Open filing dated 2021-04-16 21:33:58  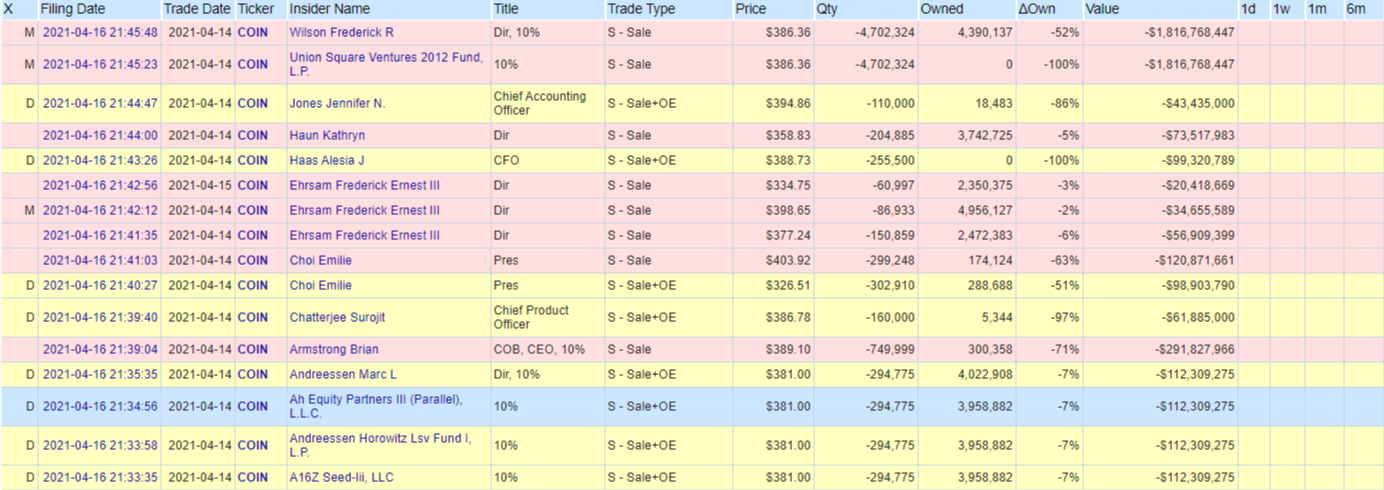100,445
